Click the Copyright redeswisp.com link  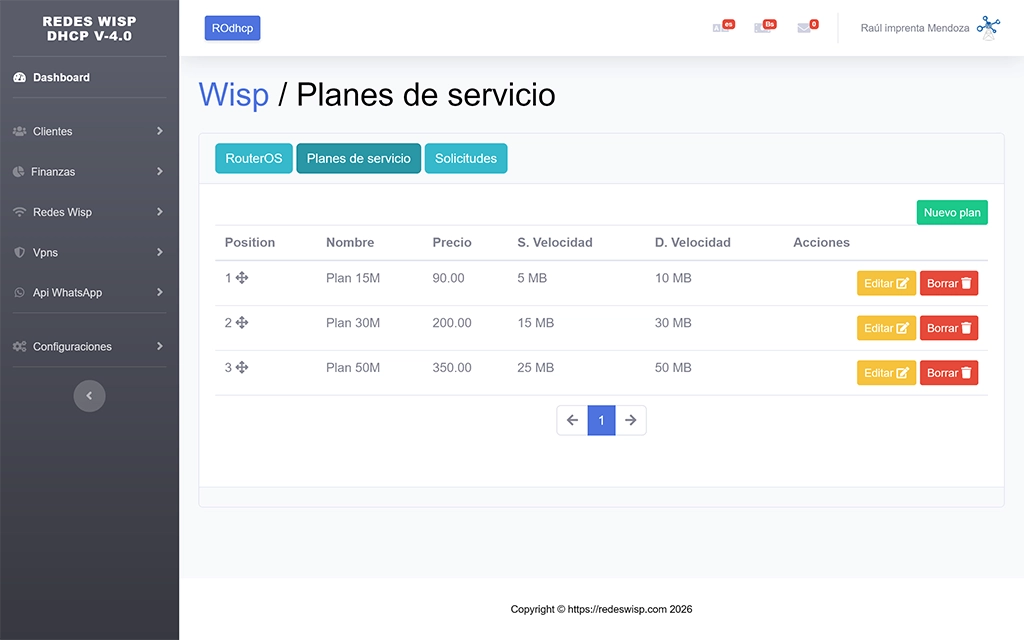(601, 609)
